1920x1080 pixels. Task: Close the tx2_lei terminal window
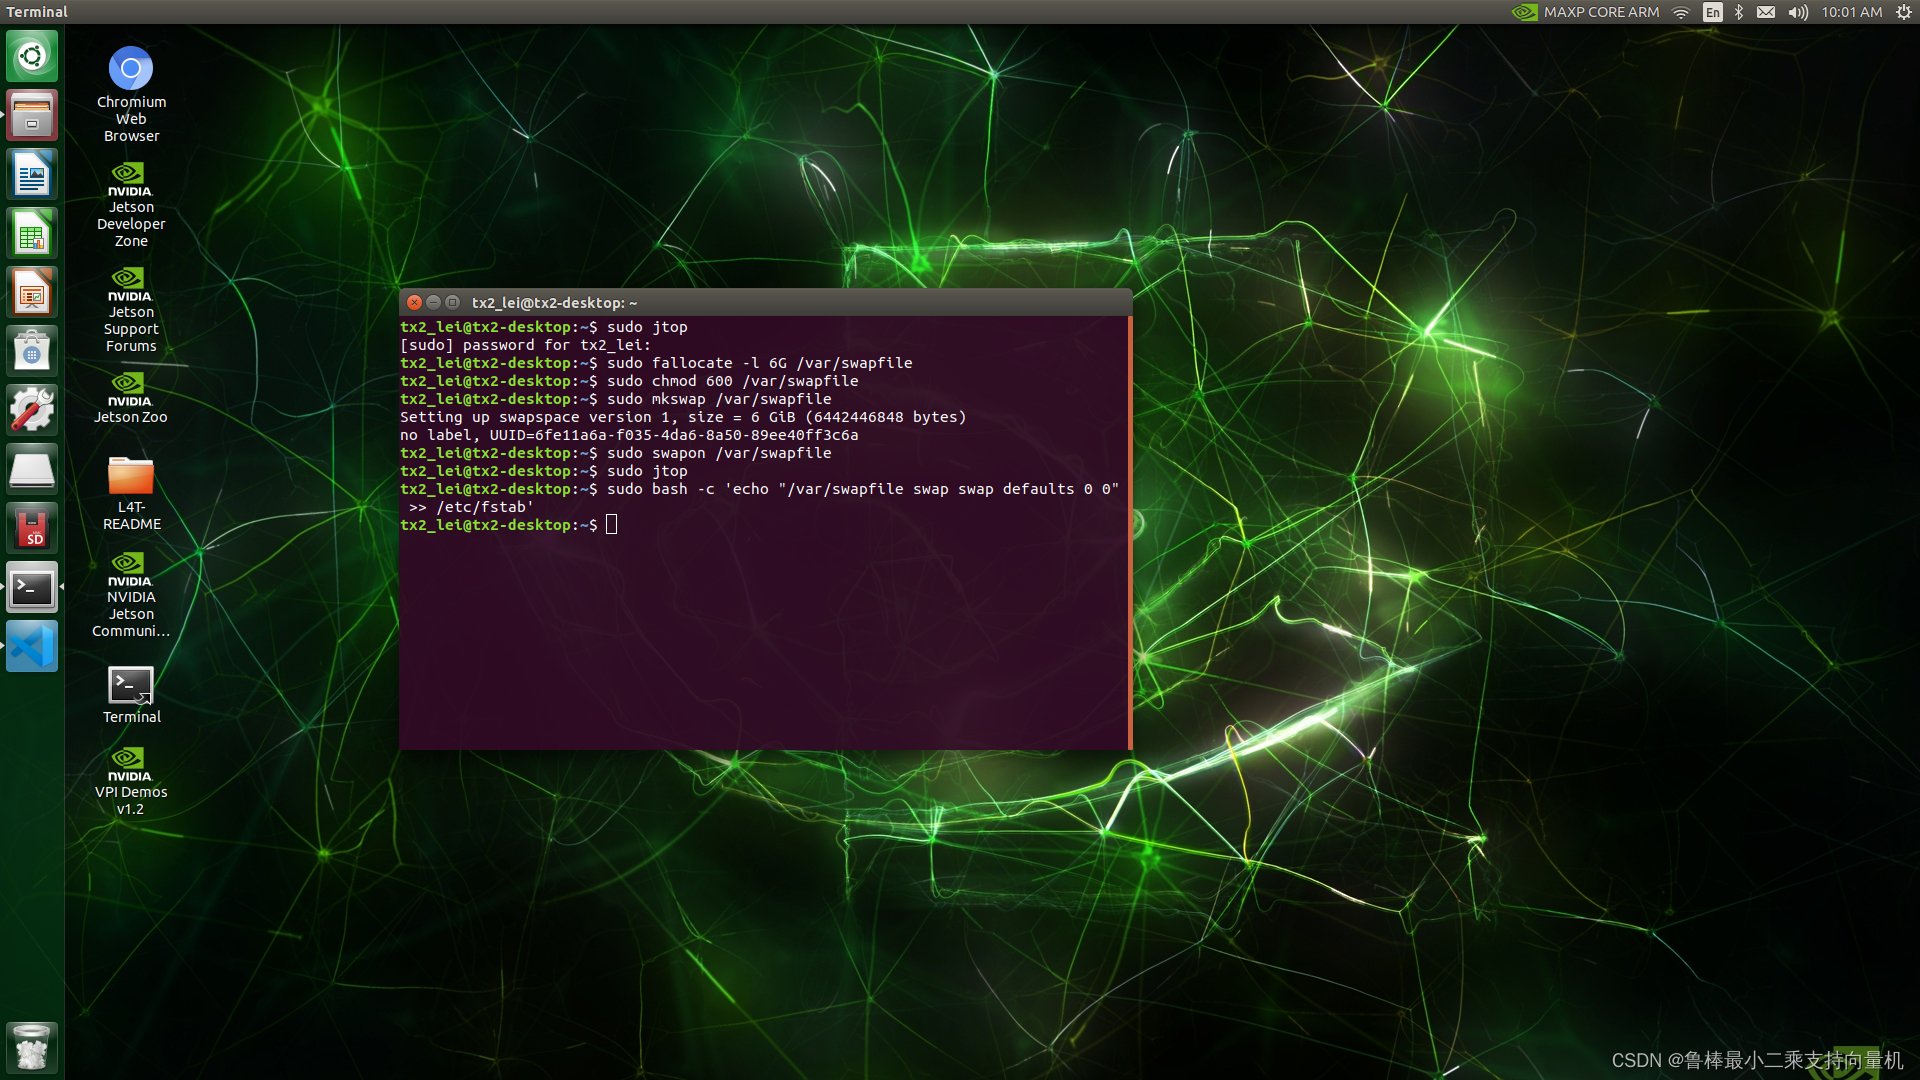[x=414, y=302]
